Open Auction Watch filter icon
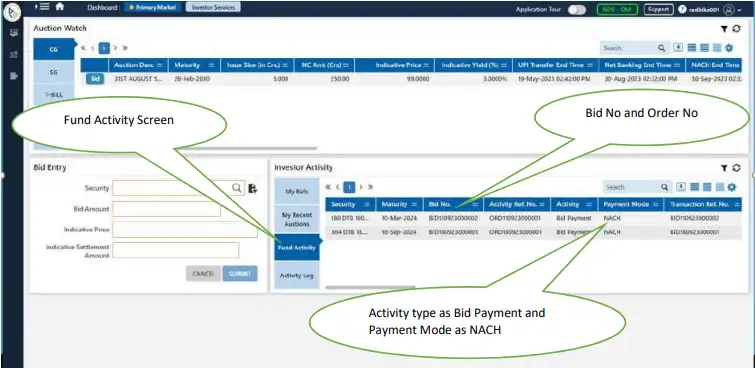 (x=724, y=29)
